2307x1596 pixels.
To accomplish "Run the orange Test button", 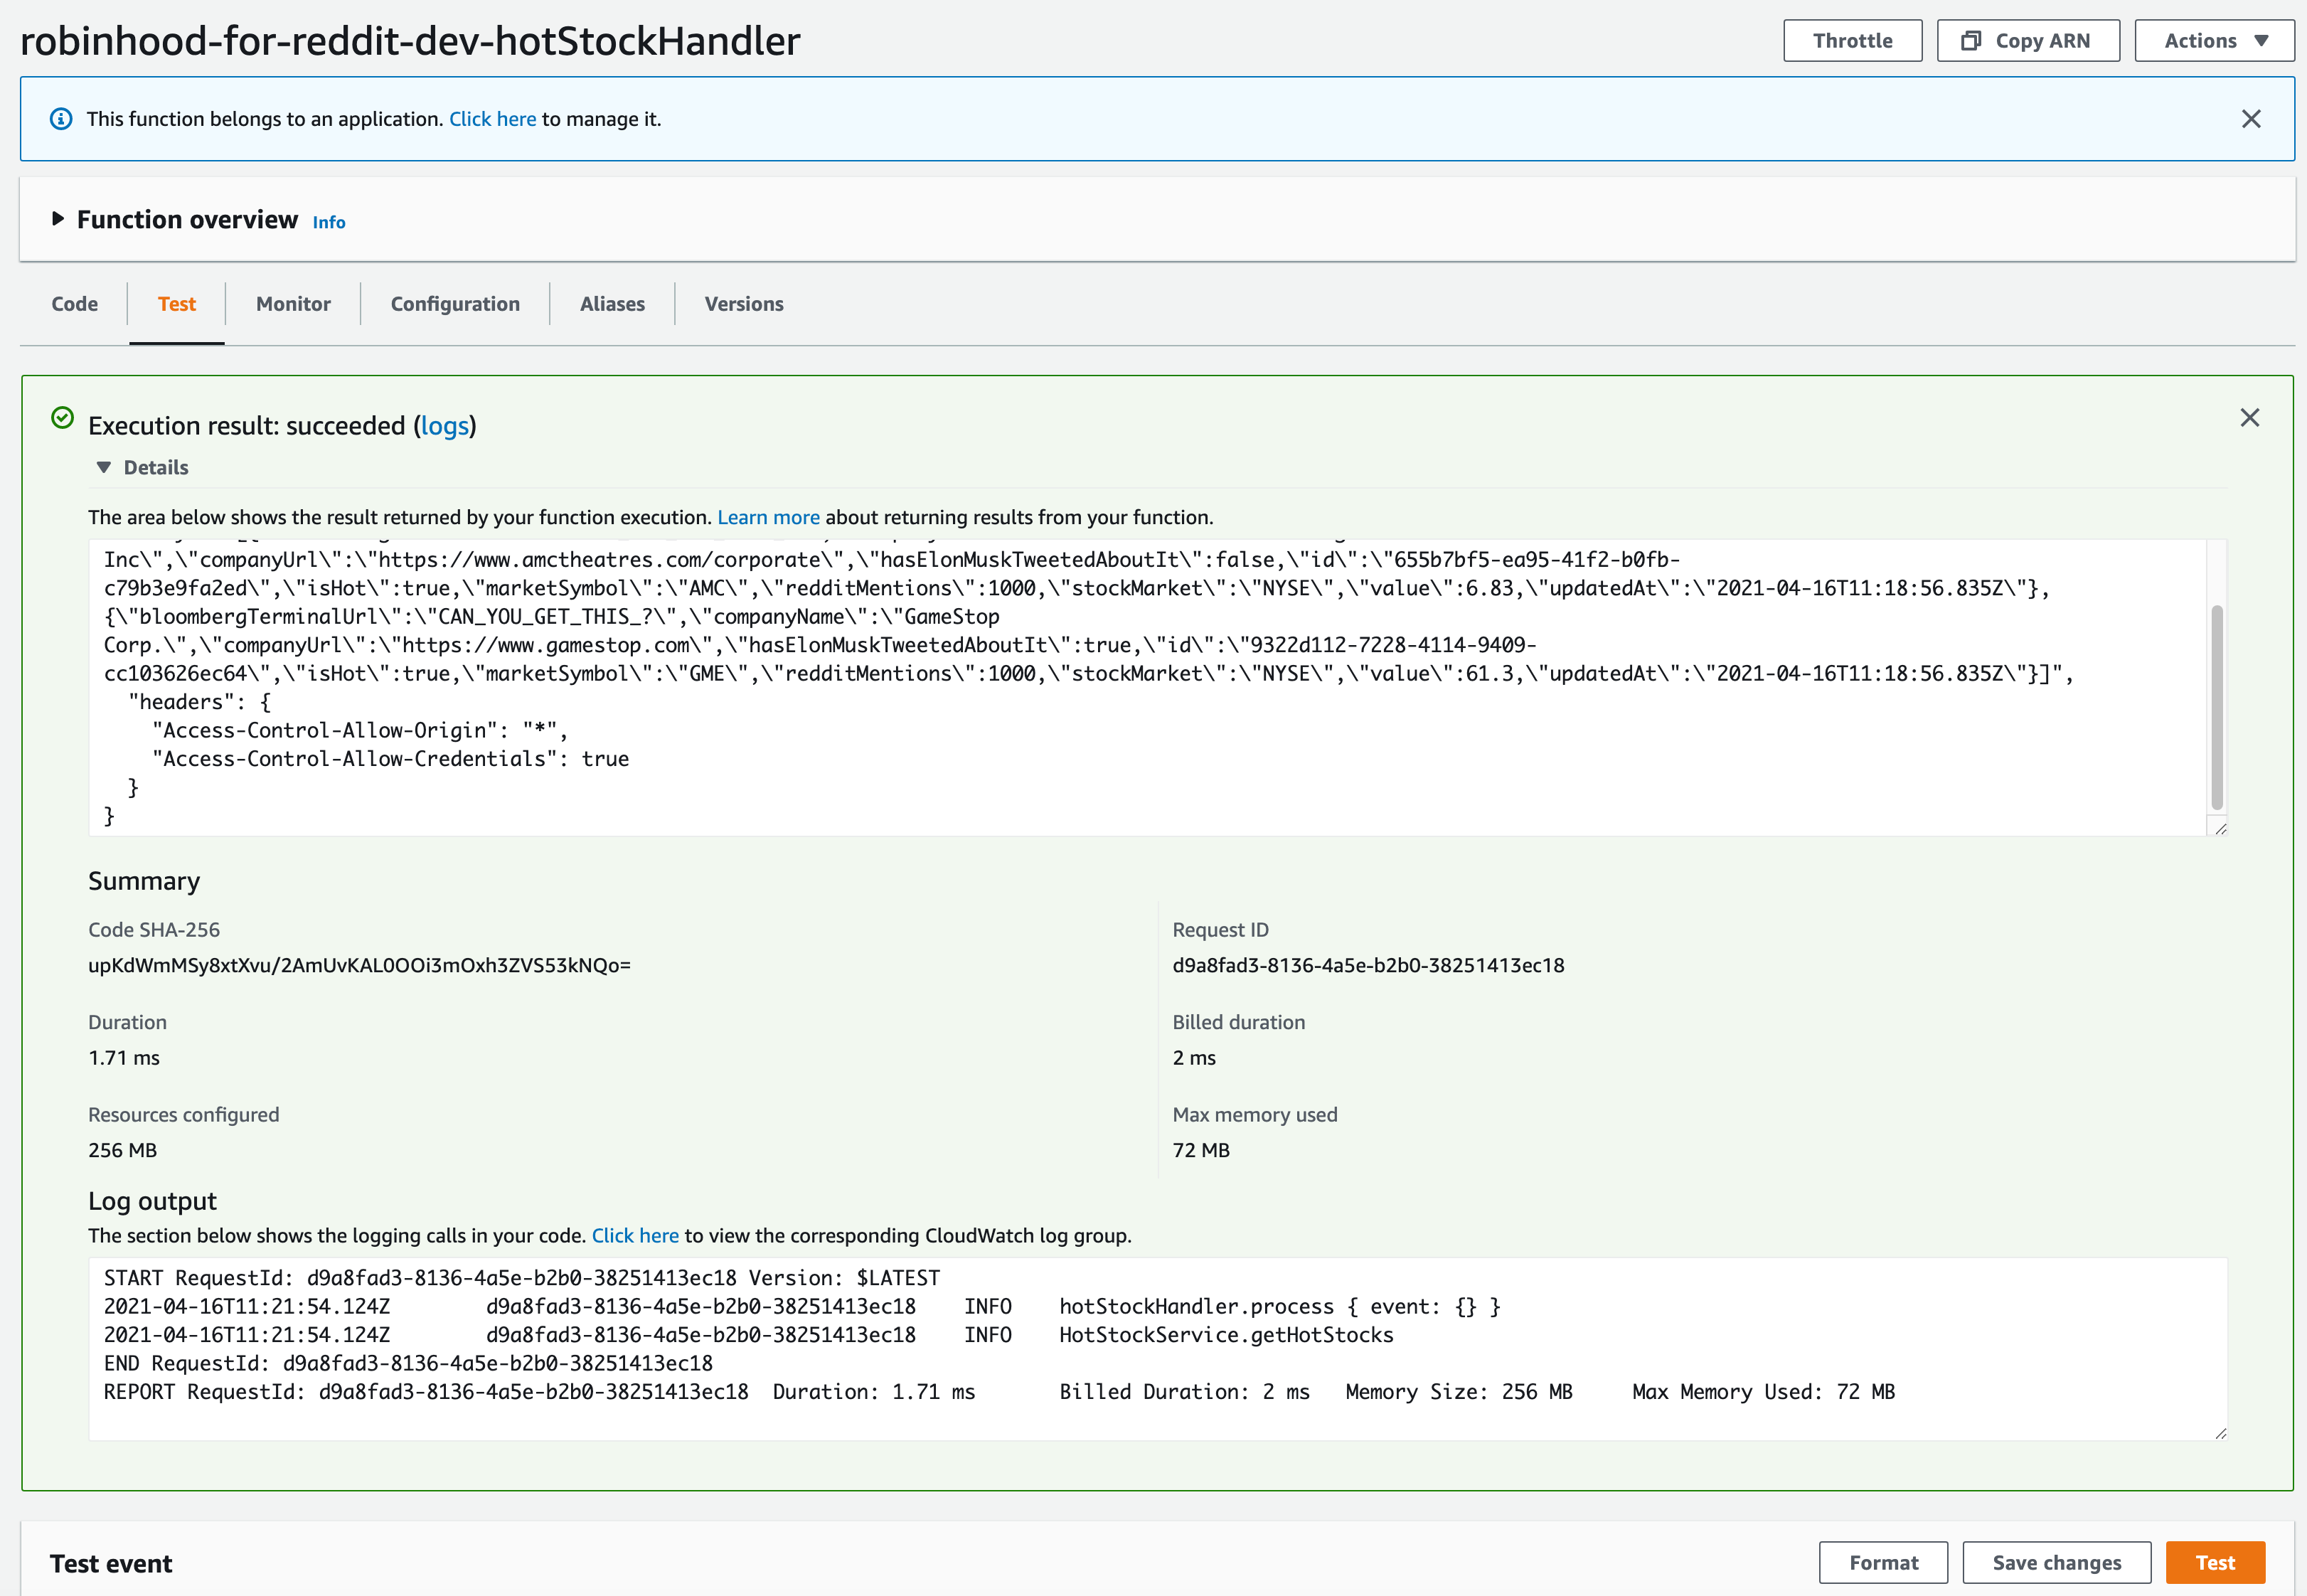I will click(x=2215, y=1562).
